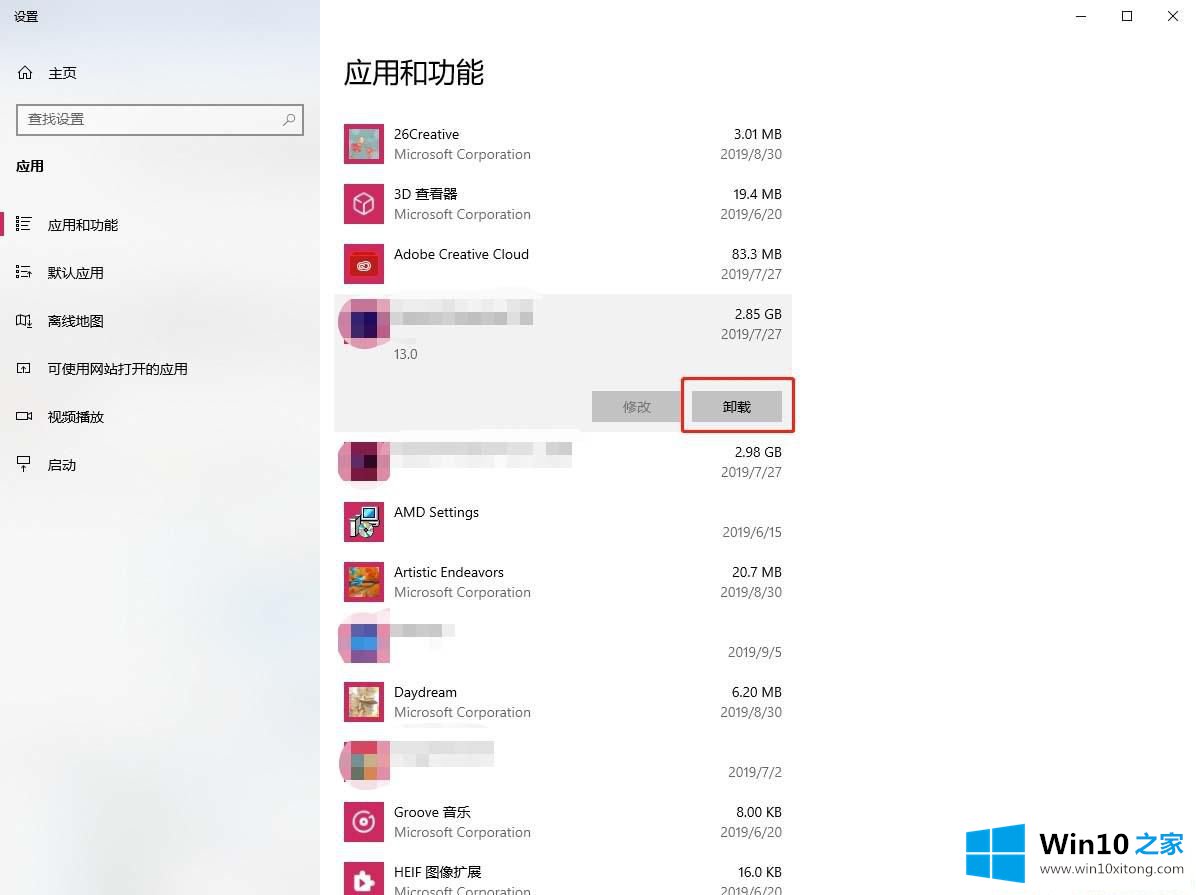Select the Daydream app name
The height and width of the screenshot is (895, 1196).
(426, 692)
